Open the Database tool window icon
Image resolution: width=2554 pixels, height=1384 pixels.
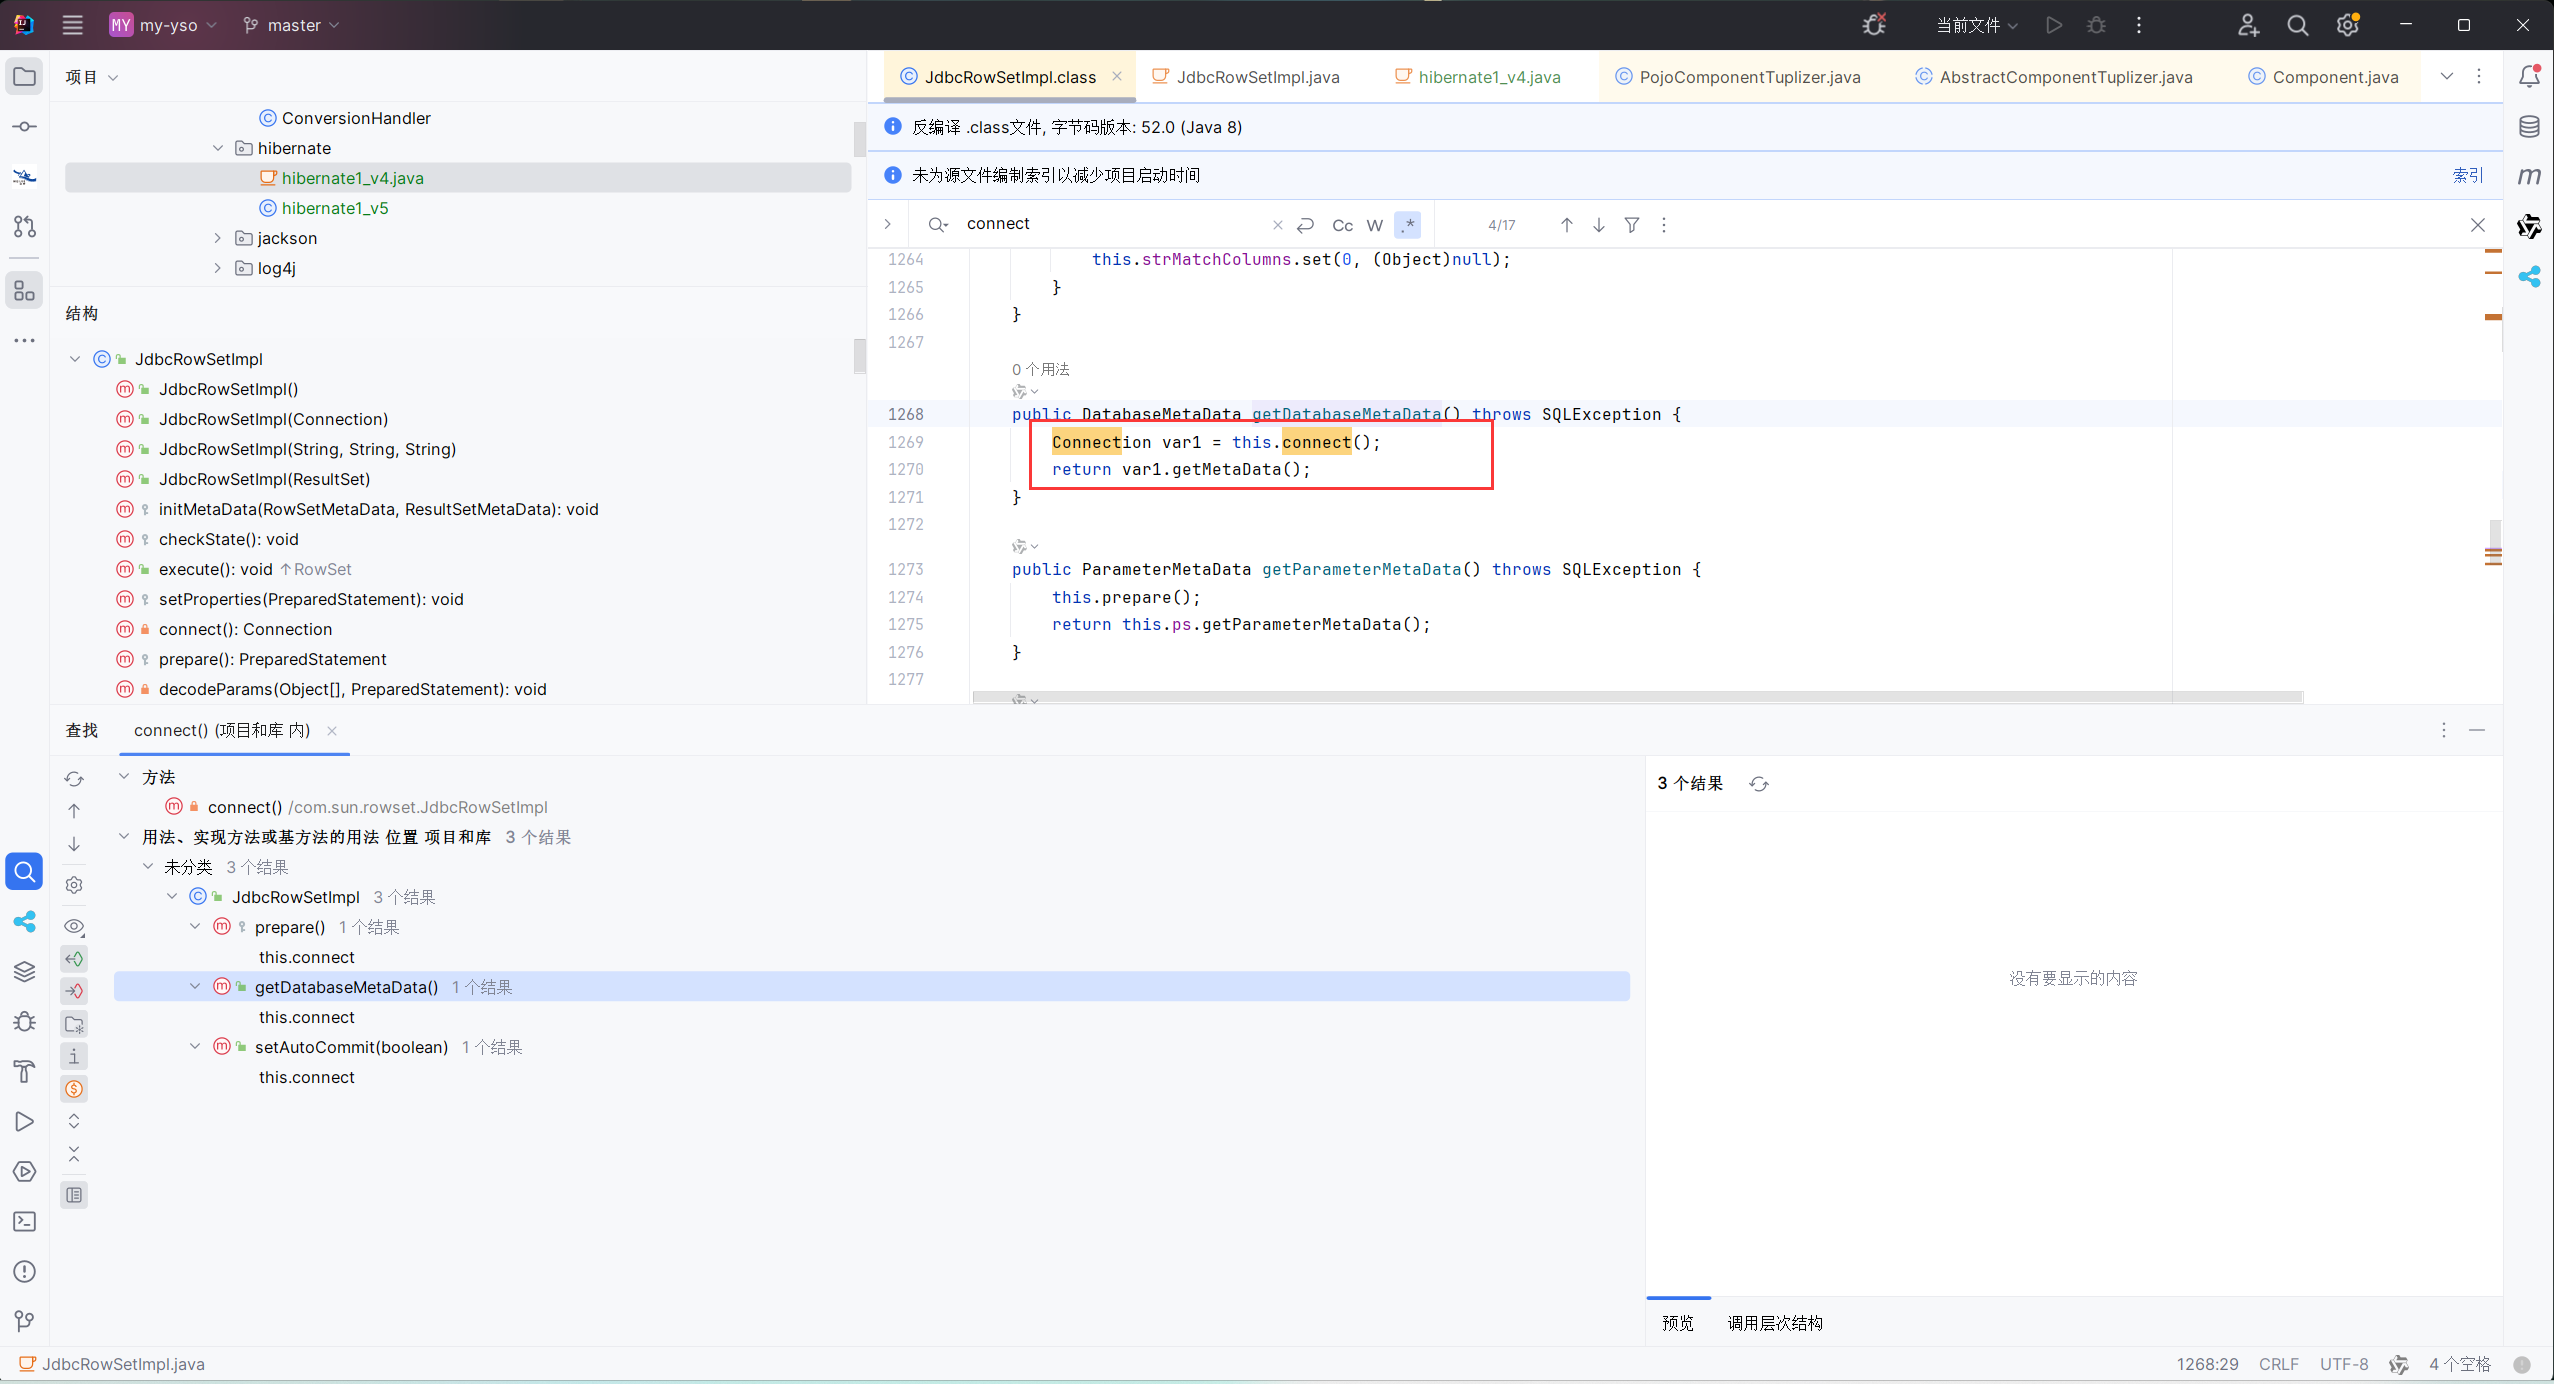coord(2529,127)
